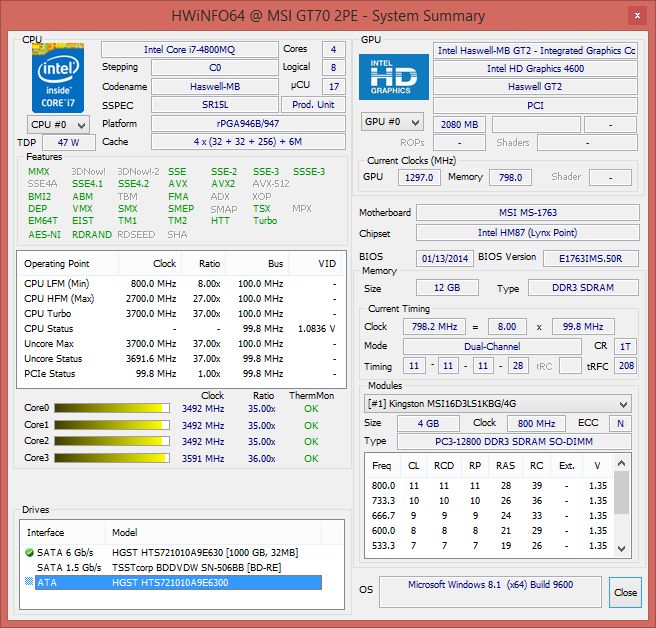Click the TDP 47 W field
The width and height of the screenshot is (656, 628).
69,142
